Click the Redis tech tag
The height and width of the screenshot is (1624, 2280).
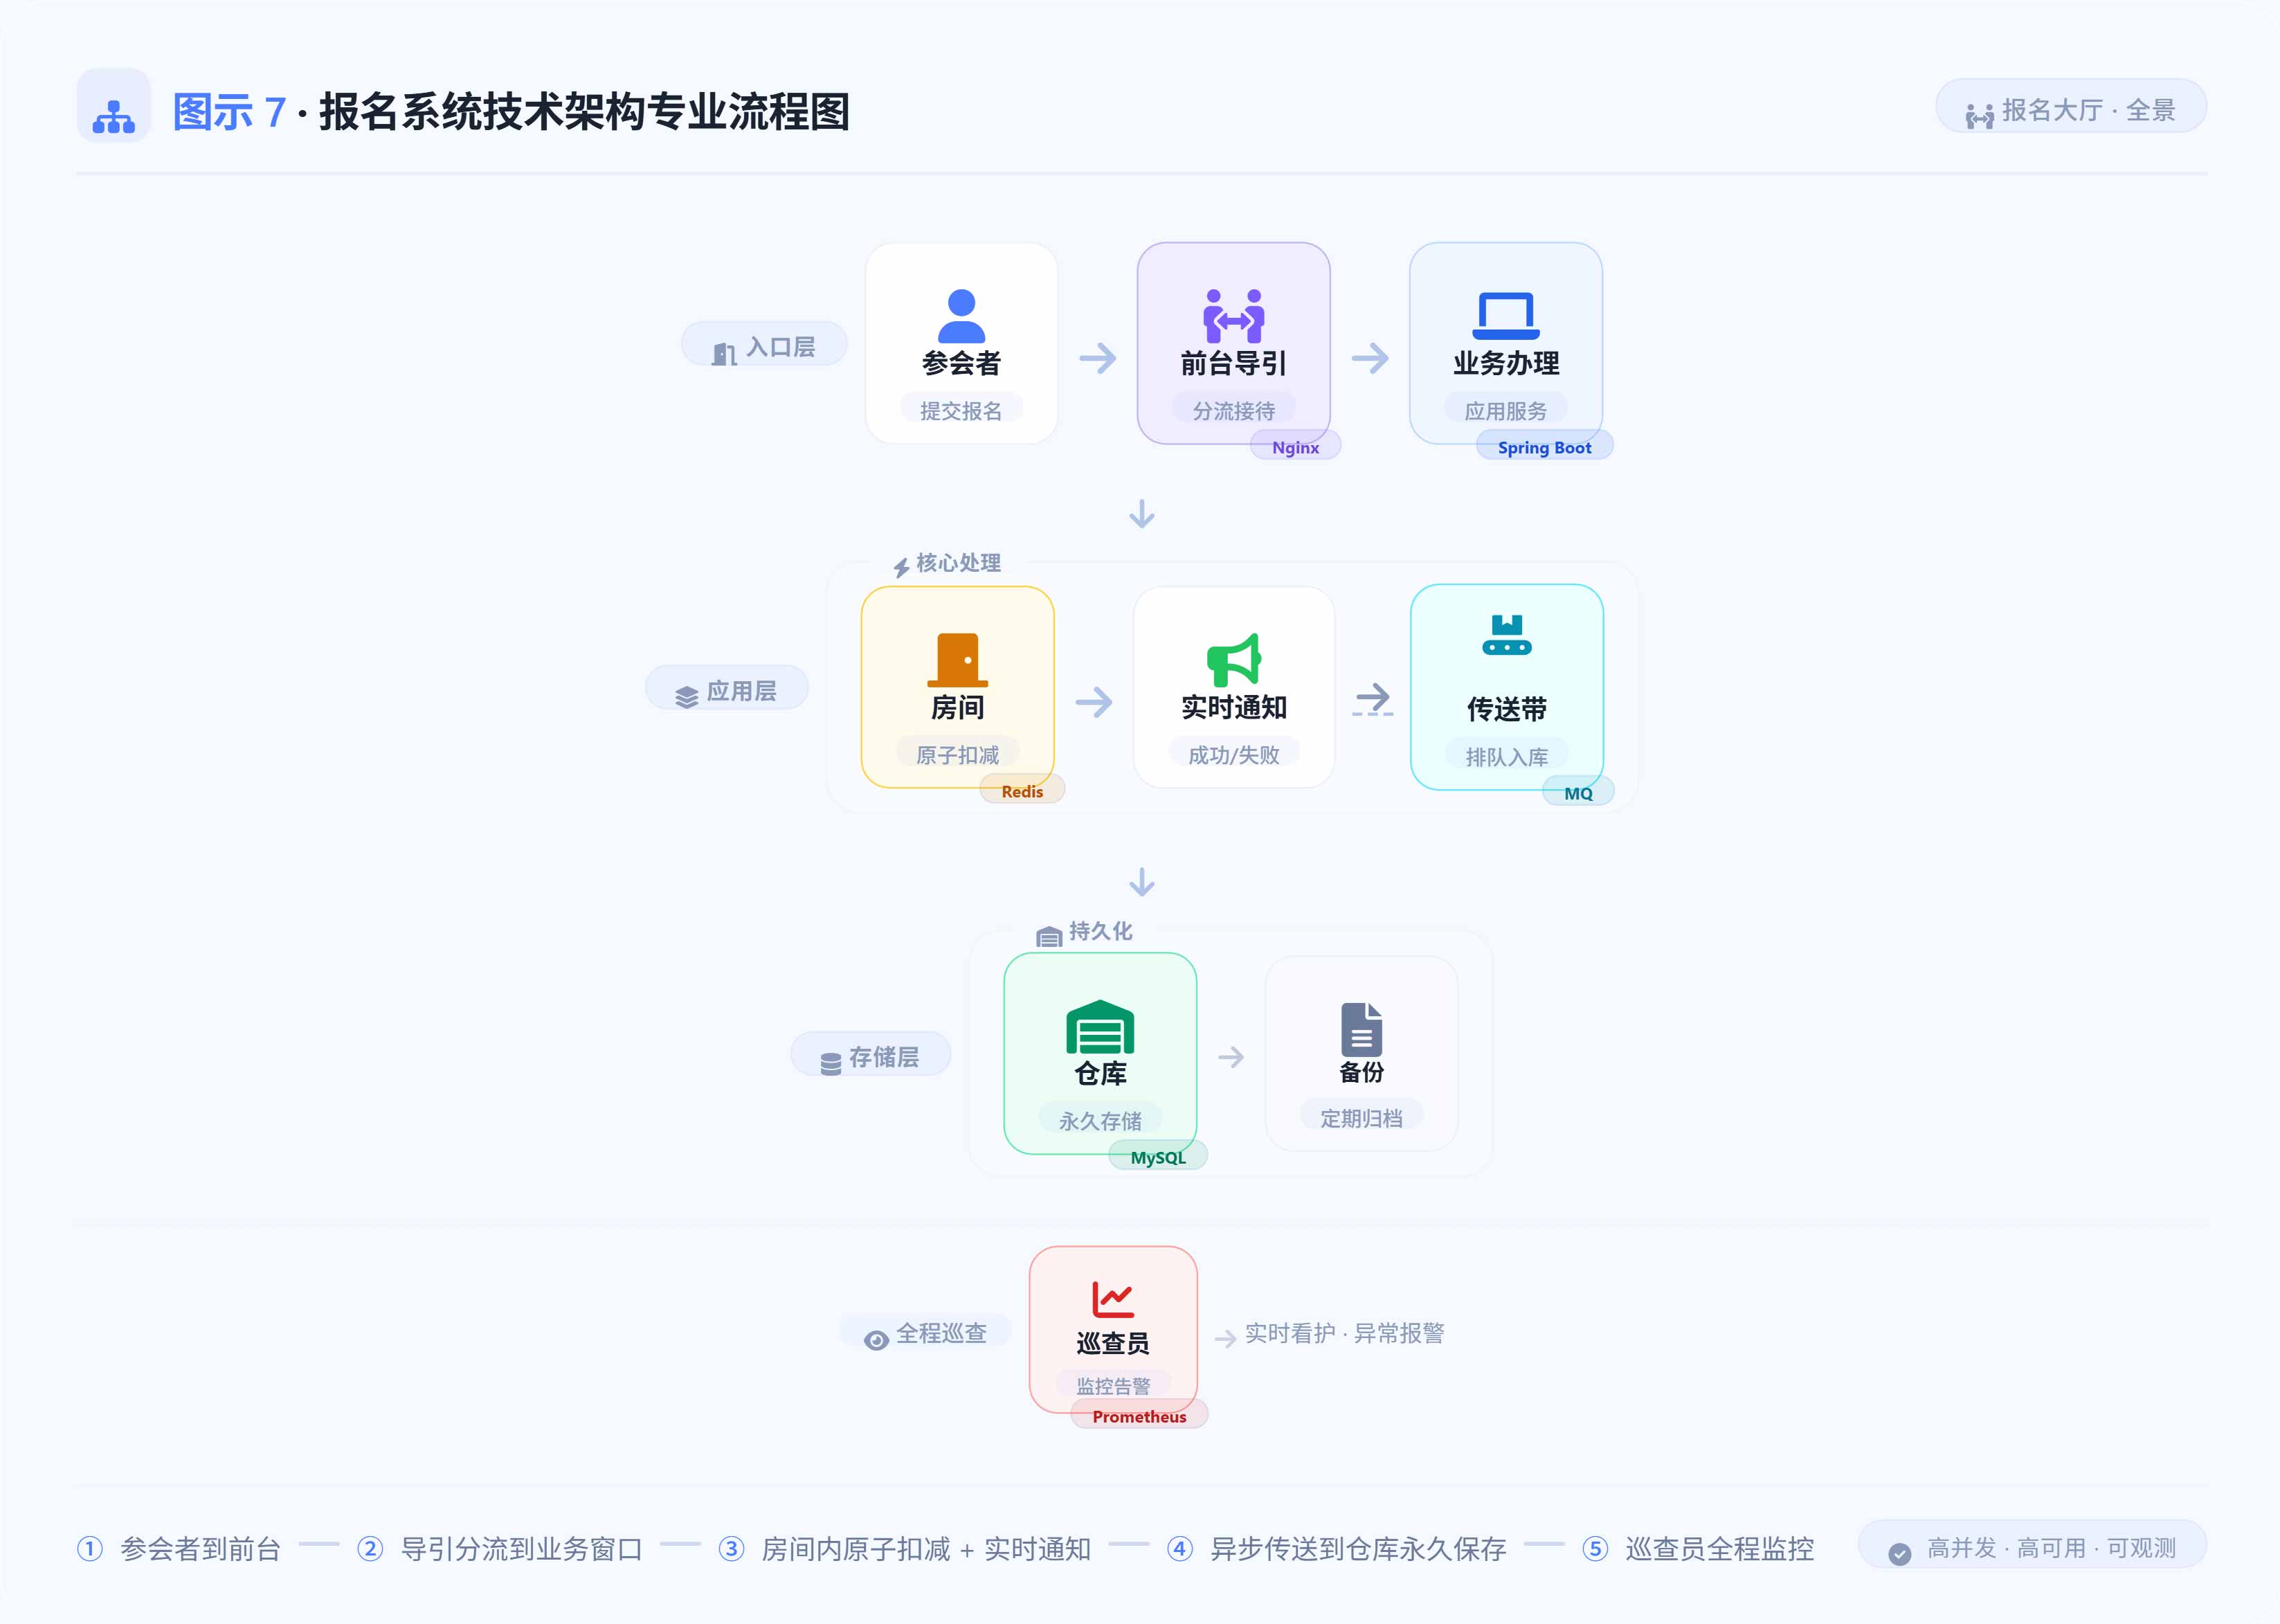coord(1021,790)
